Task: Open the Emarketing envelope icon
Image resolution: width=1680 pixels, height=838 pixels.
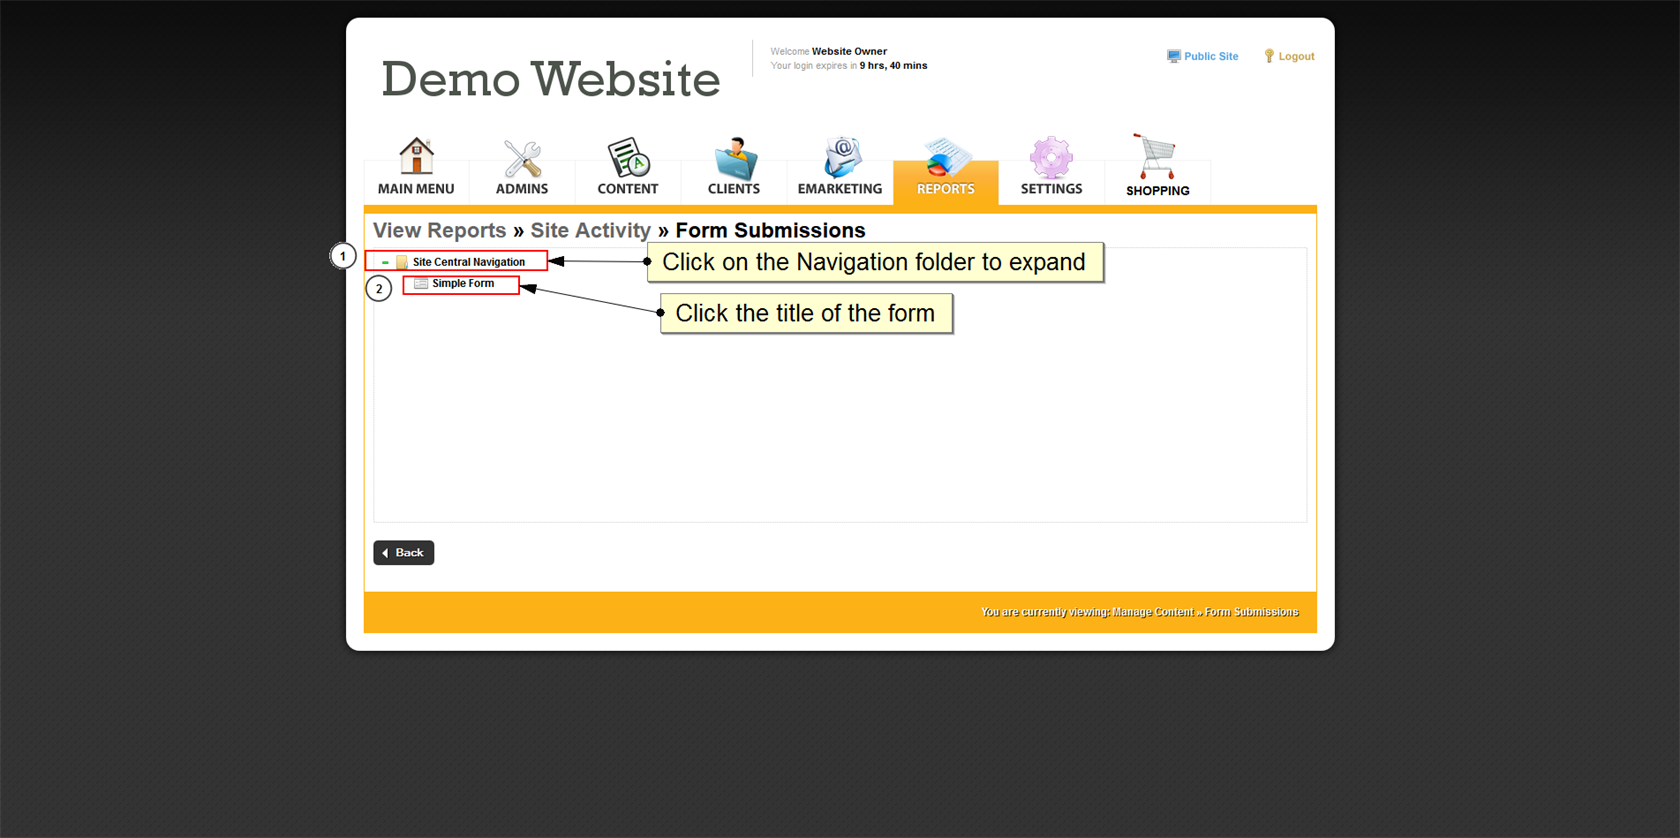Action: coord(841,158)
